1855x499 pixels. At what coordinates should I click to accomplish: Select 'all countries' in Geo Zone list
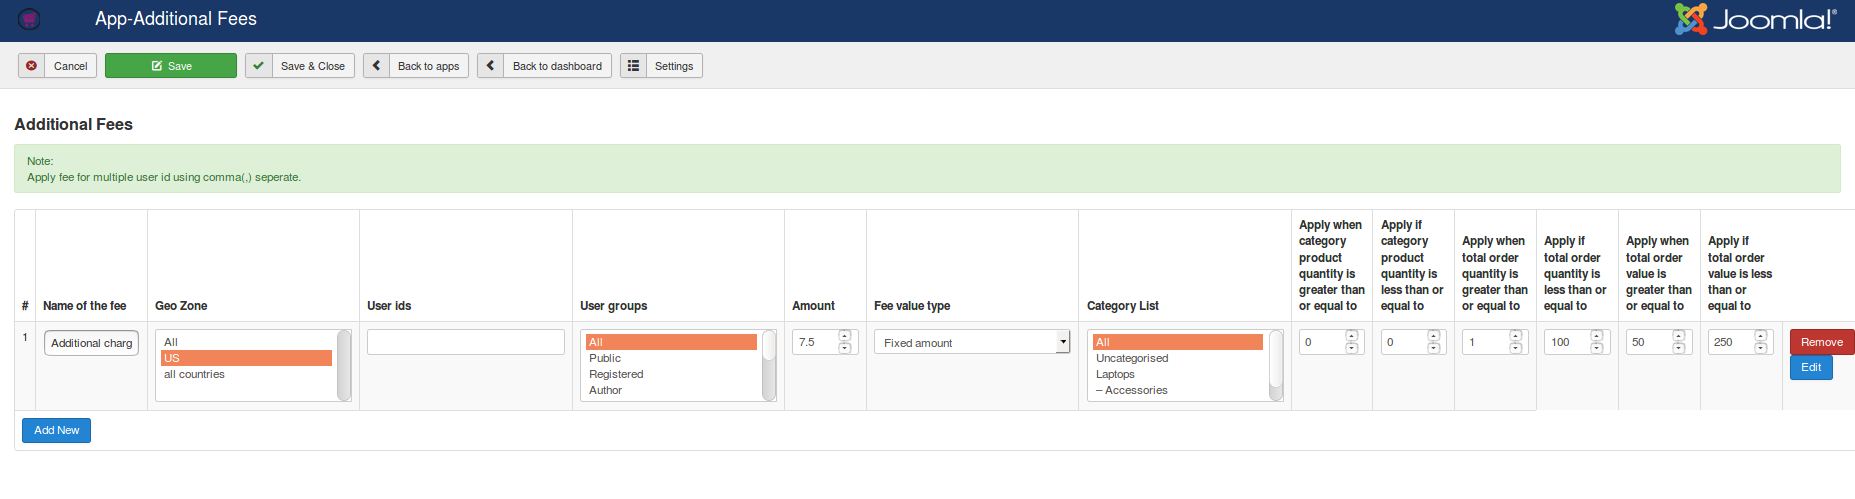coord(195,375)
